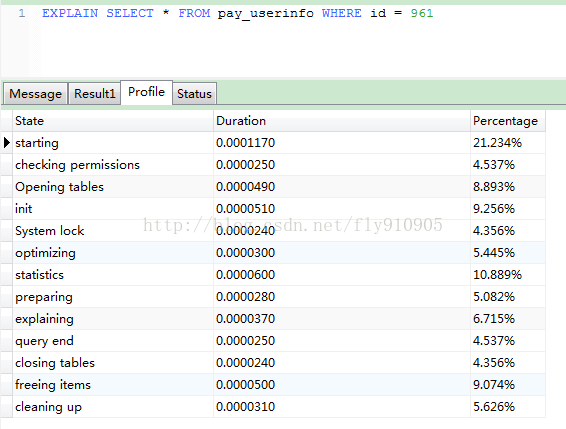
Task: Click percentage value 5.626%
Action: 494,407
